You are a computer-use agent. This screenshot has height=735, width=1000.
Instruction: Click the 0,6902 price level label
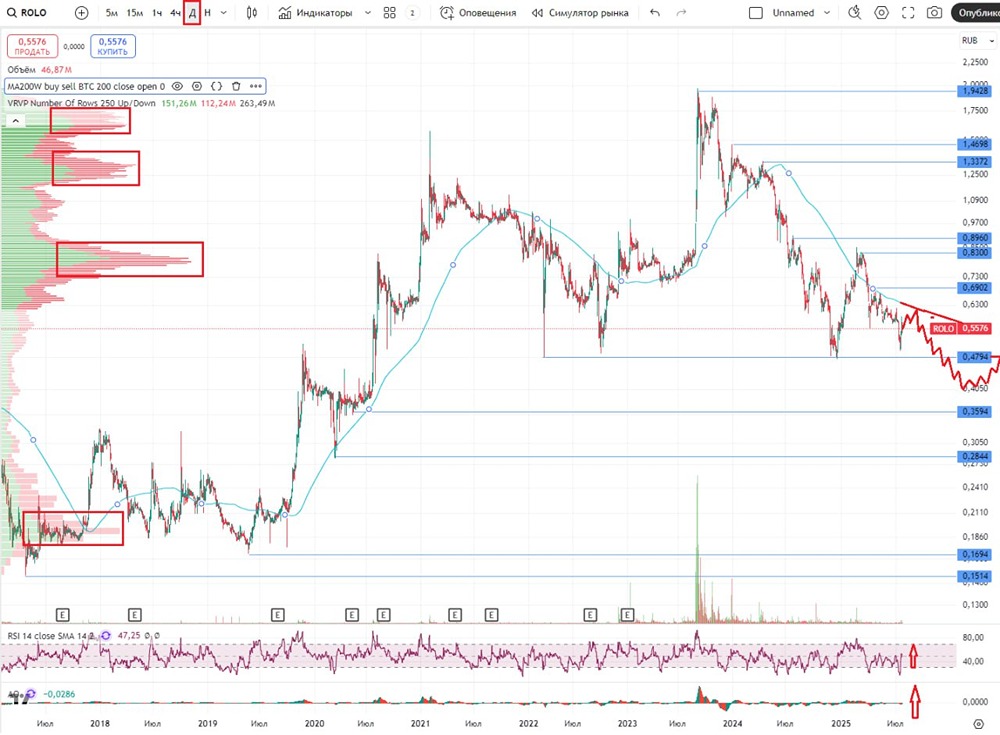coord(975,288)
